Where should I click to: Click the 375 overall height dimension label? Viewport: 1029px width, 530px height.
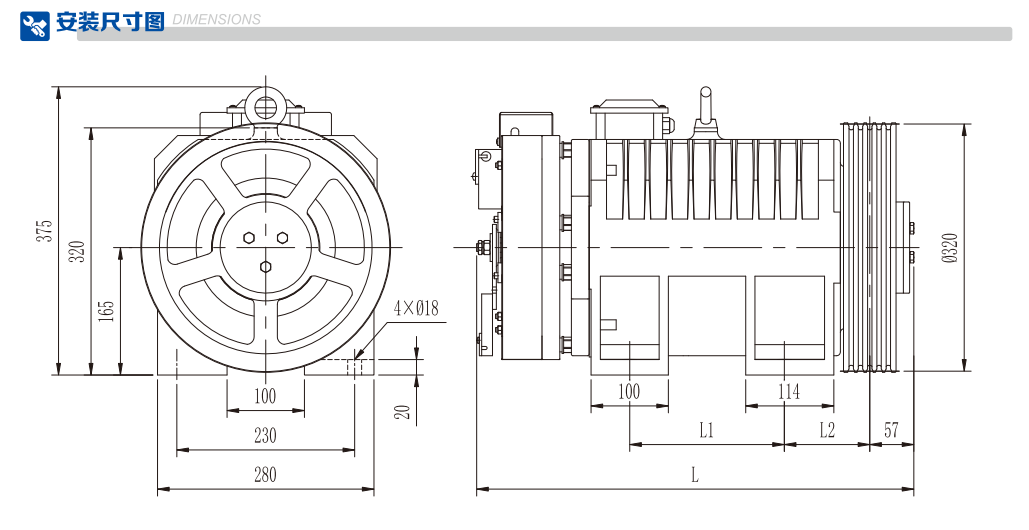tap(44, 230)
